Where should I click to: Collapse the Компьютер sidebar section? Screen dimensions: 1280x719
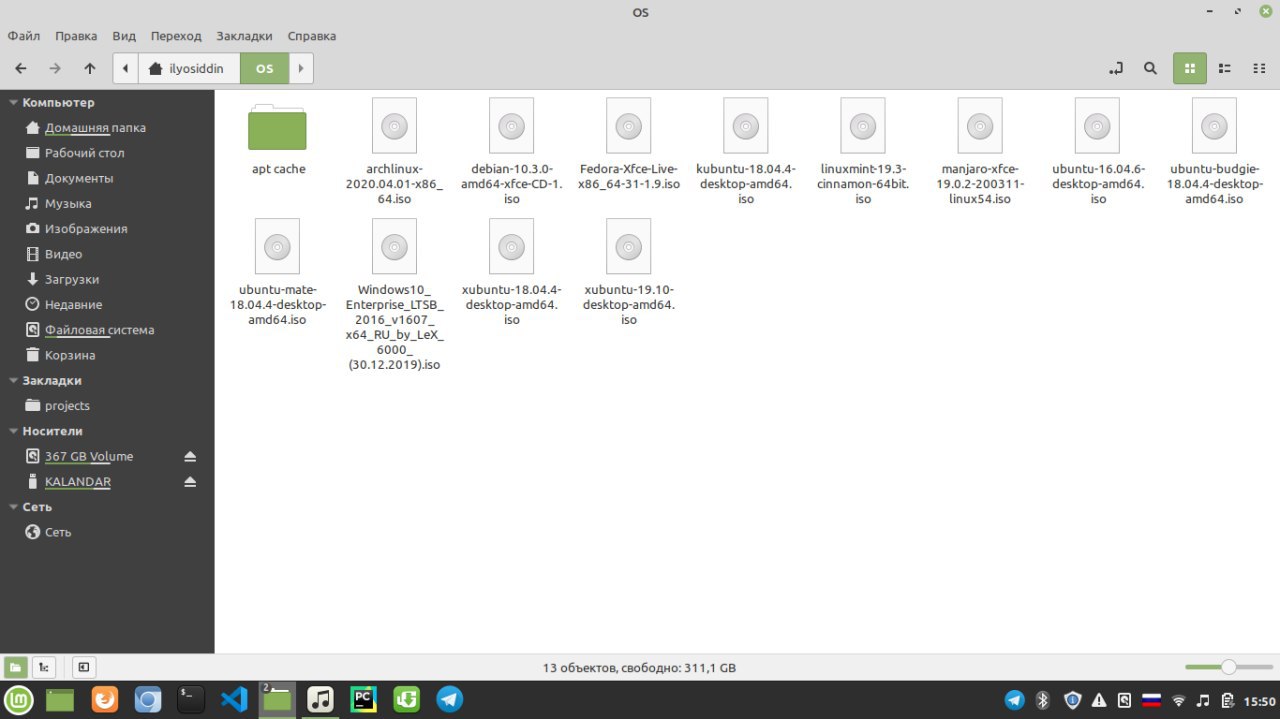13,102
